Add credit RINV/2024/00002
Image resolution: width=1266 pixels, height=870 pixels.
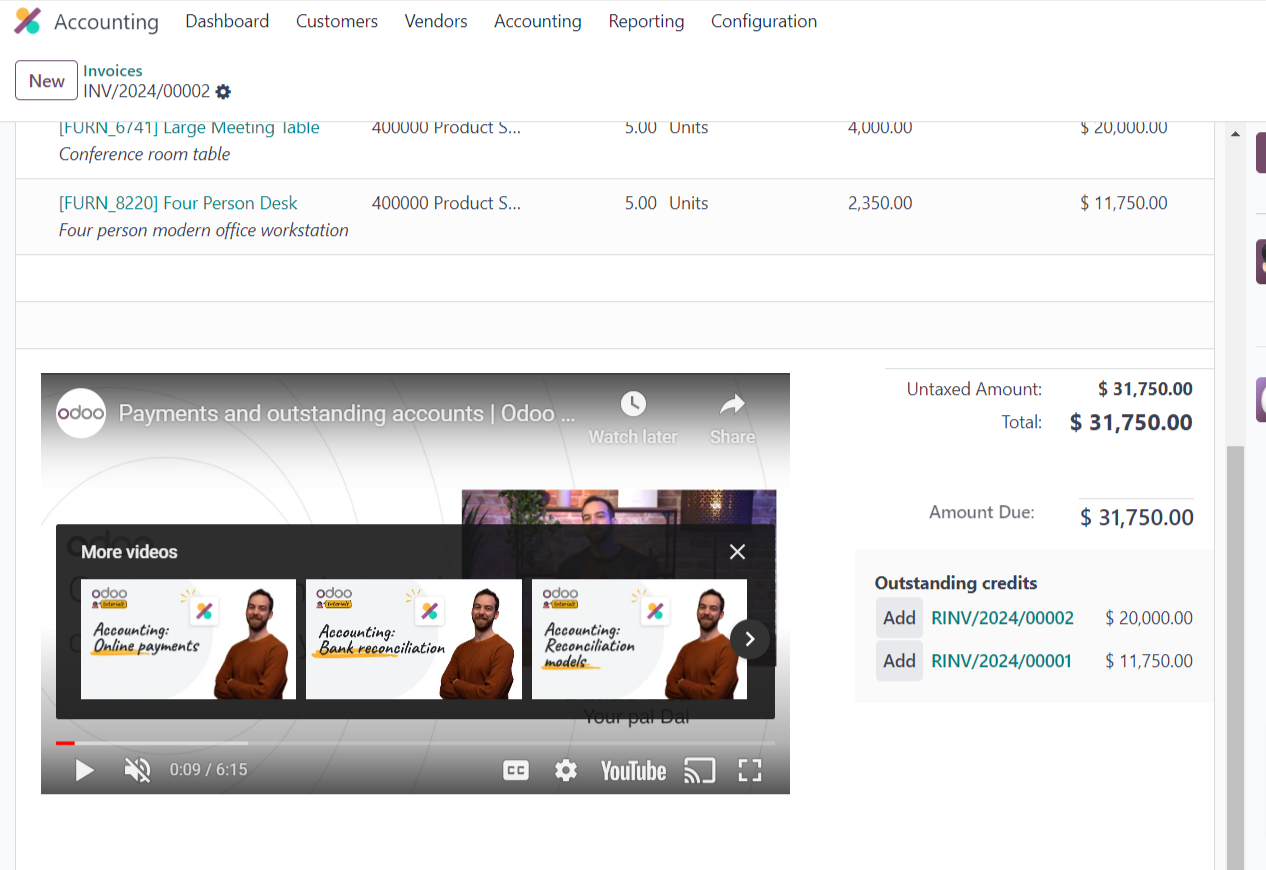pos(899,618)
